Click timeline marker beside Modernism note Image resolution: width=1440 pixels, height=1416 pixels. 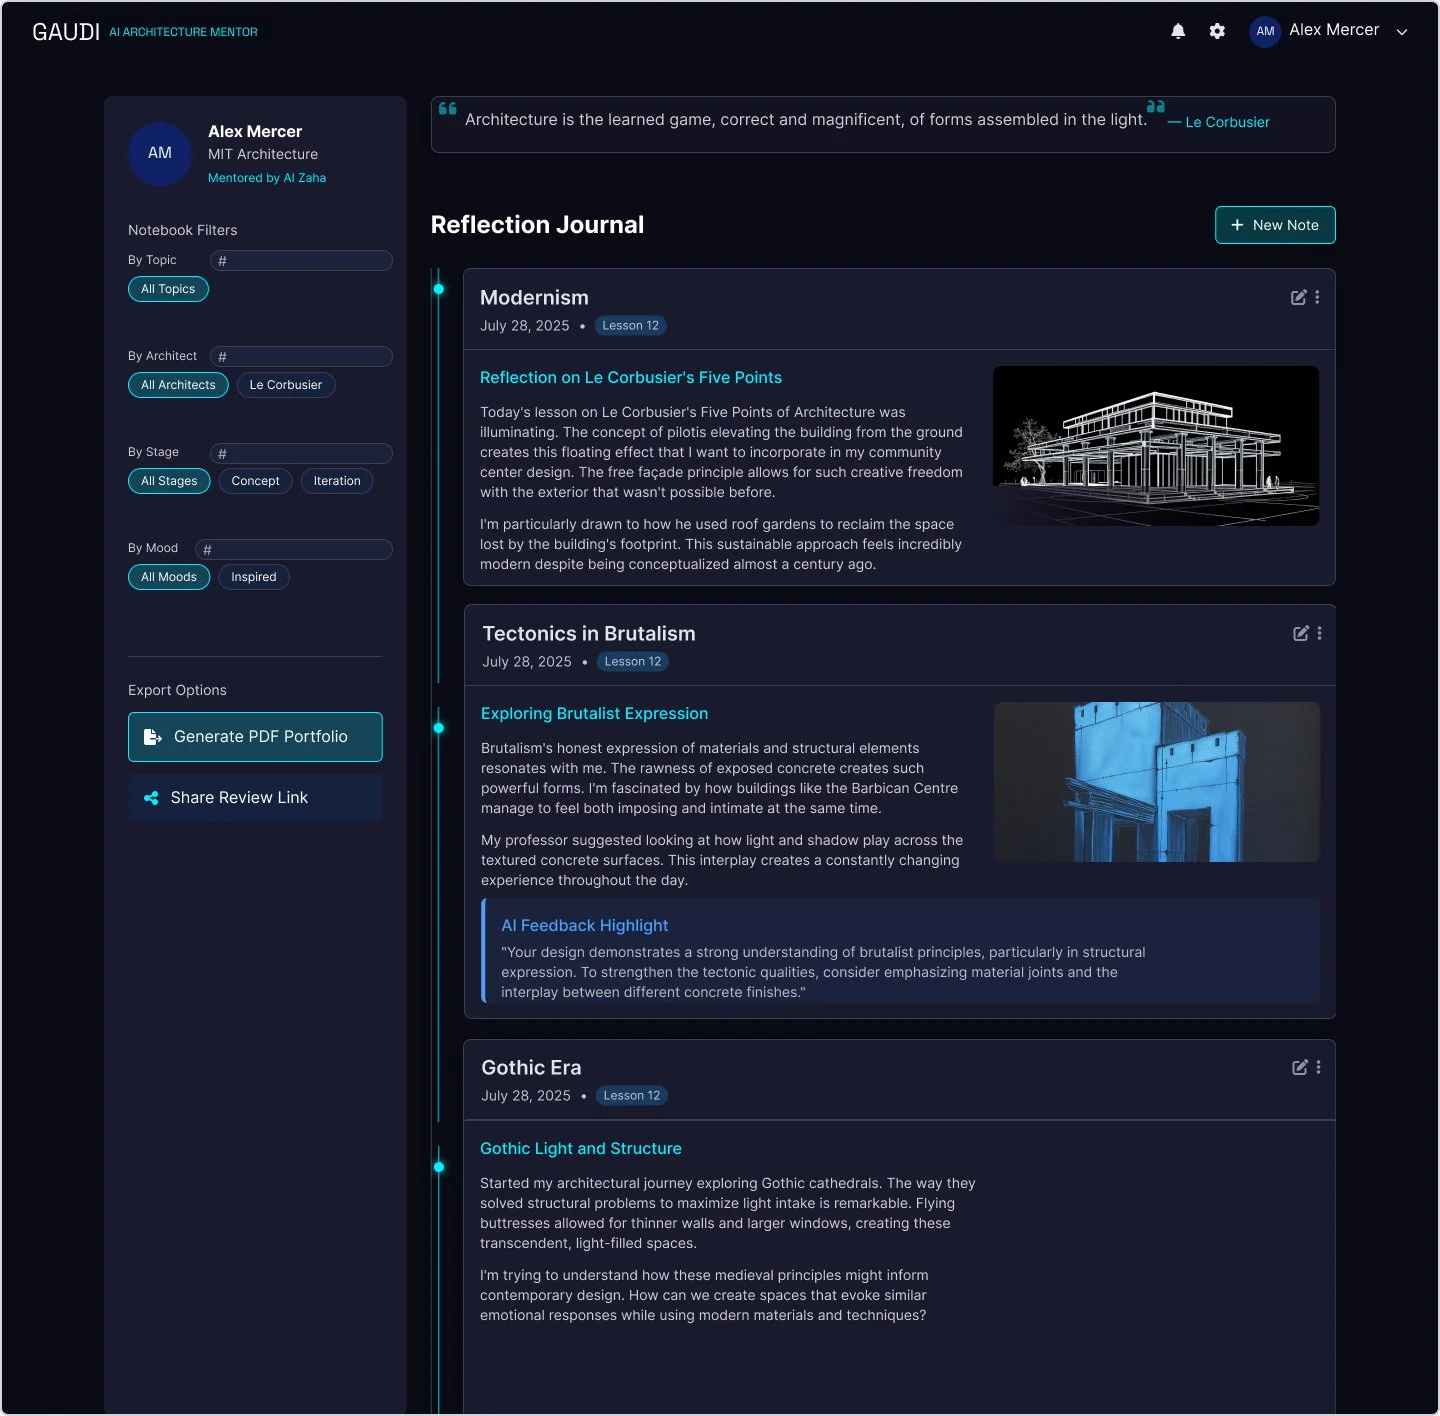pyautogui.click(x=439, y=289)
